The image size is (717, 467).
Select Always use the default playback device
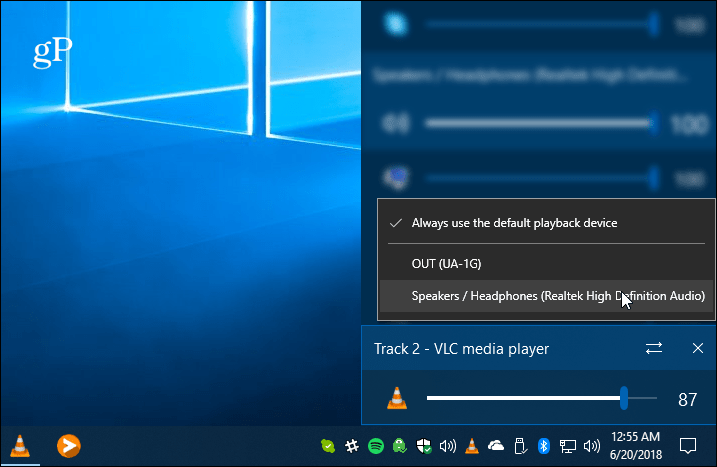[547, 223]
